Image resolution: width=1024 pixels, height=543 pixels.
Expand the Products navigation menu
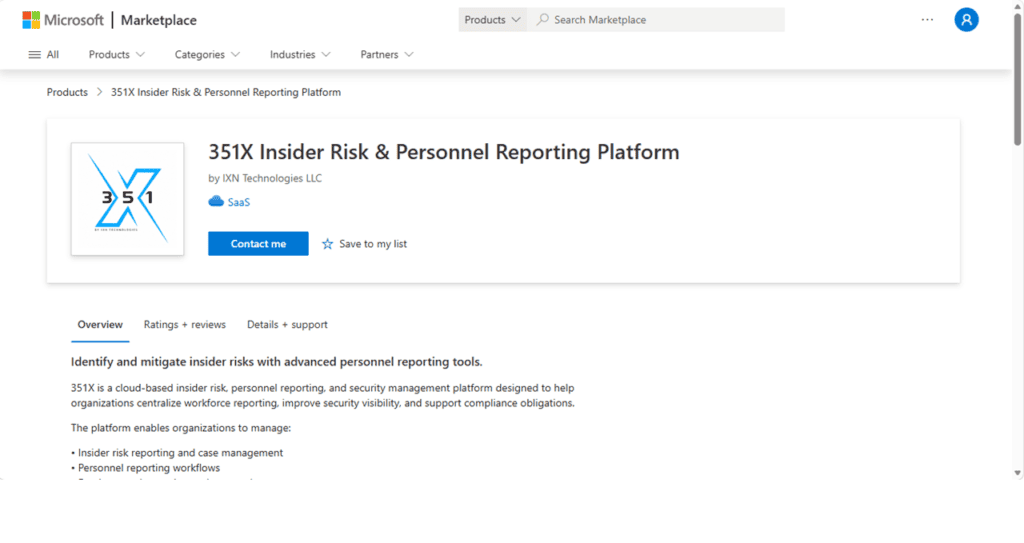point(117,55)
